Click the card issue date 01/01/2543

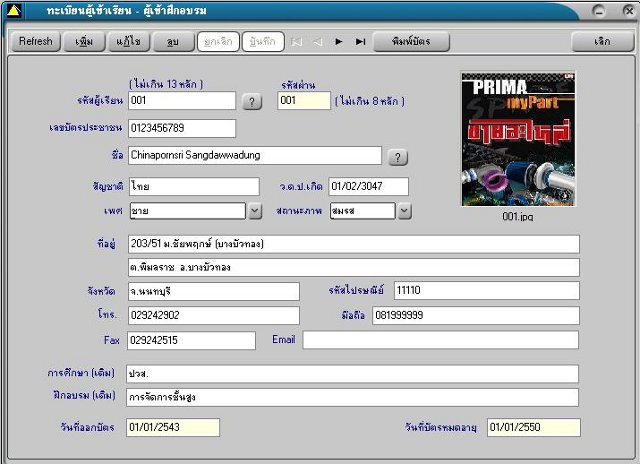pos(173,427)
